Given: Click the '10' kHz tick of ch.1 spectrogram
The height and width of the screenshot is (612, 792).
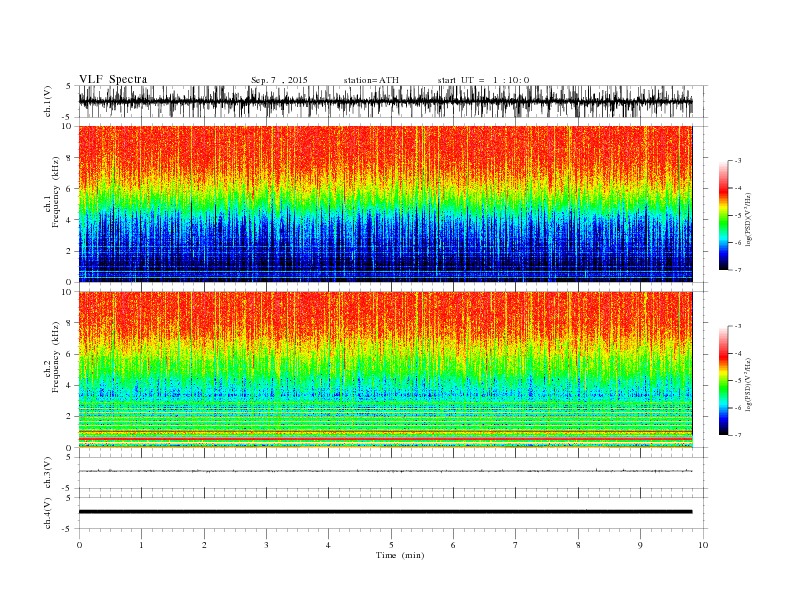Looking at the screenshot, I should pos(67,126).
